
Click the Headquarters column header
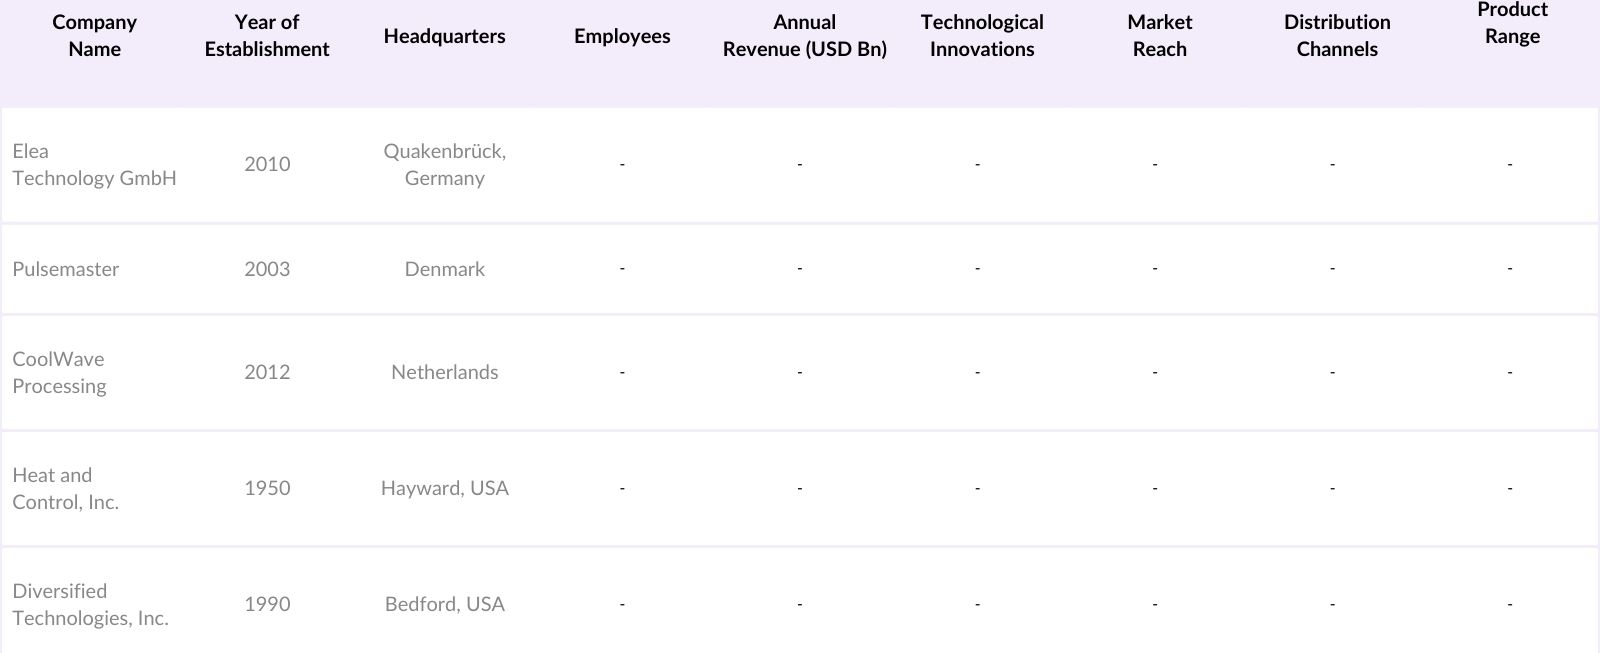pos(444,36)
